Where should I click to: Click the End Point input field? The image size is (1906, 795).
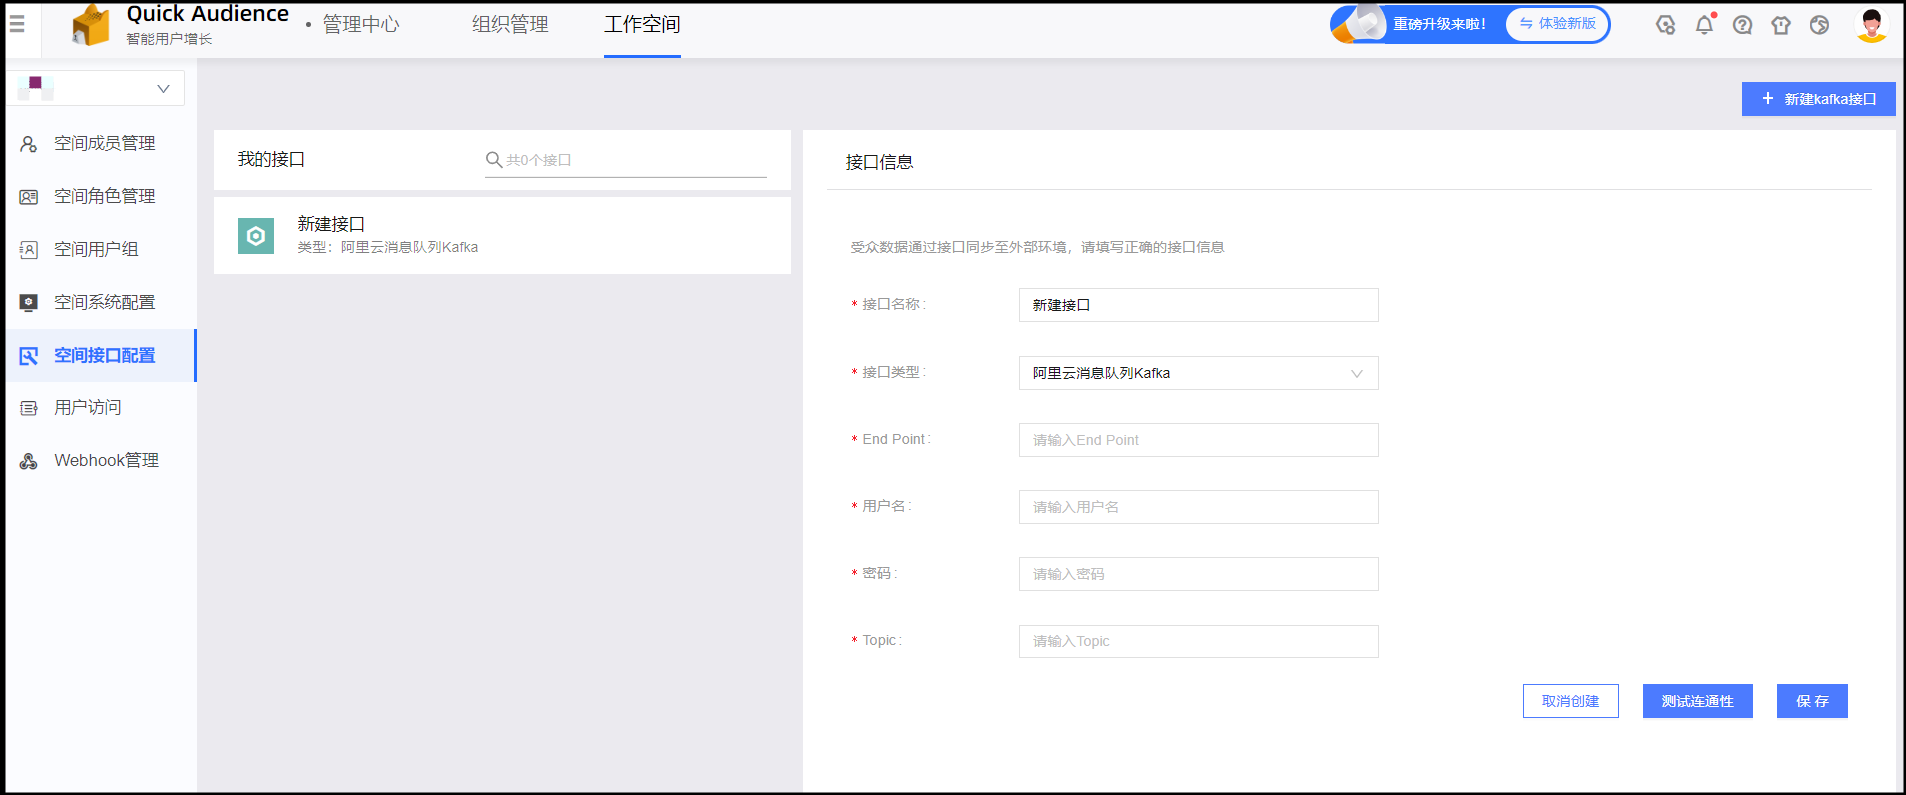(x=1198, y=440)
